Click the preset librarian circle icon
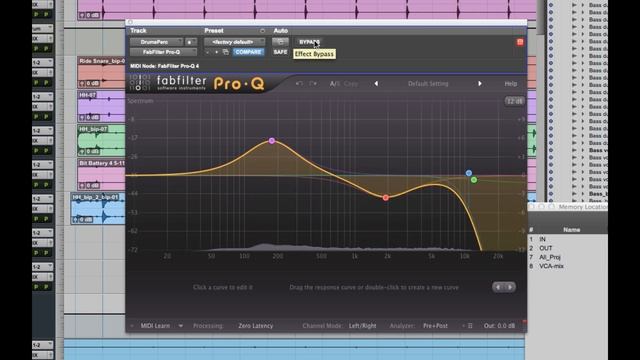The width and height of the screenshot is (640, 360). (262, 31)
